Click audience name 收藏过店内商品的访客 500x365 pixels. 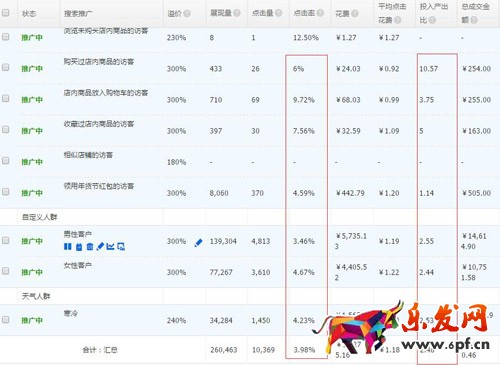pos(99,124)
